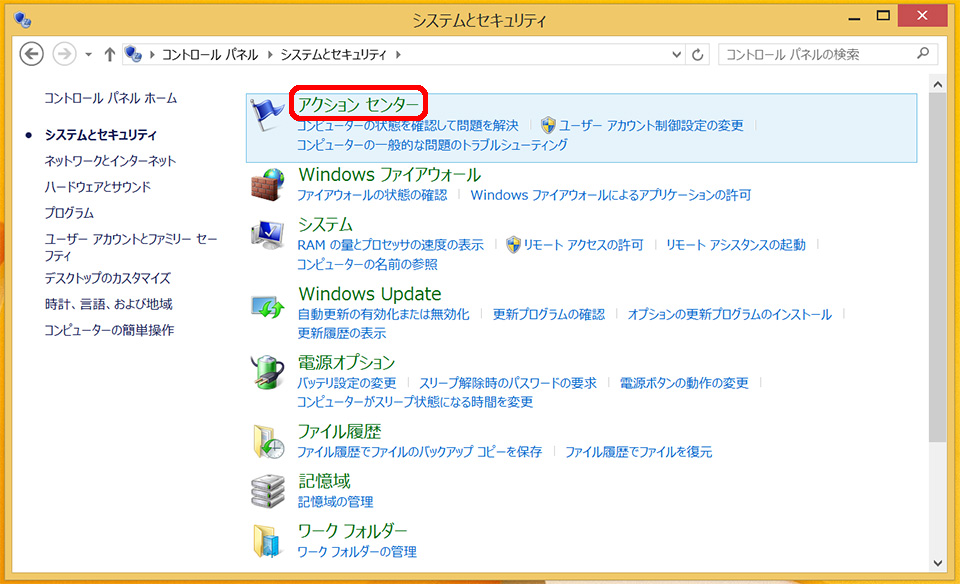Viewport: 960px width, 584px height.
Task: Click Windows ファイアウォールによるアプリケーションの許可
Action: coord(610,195)
